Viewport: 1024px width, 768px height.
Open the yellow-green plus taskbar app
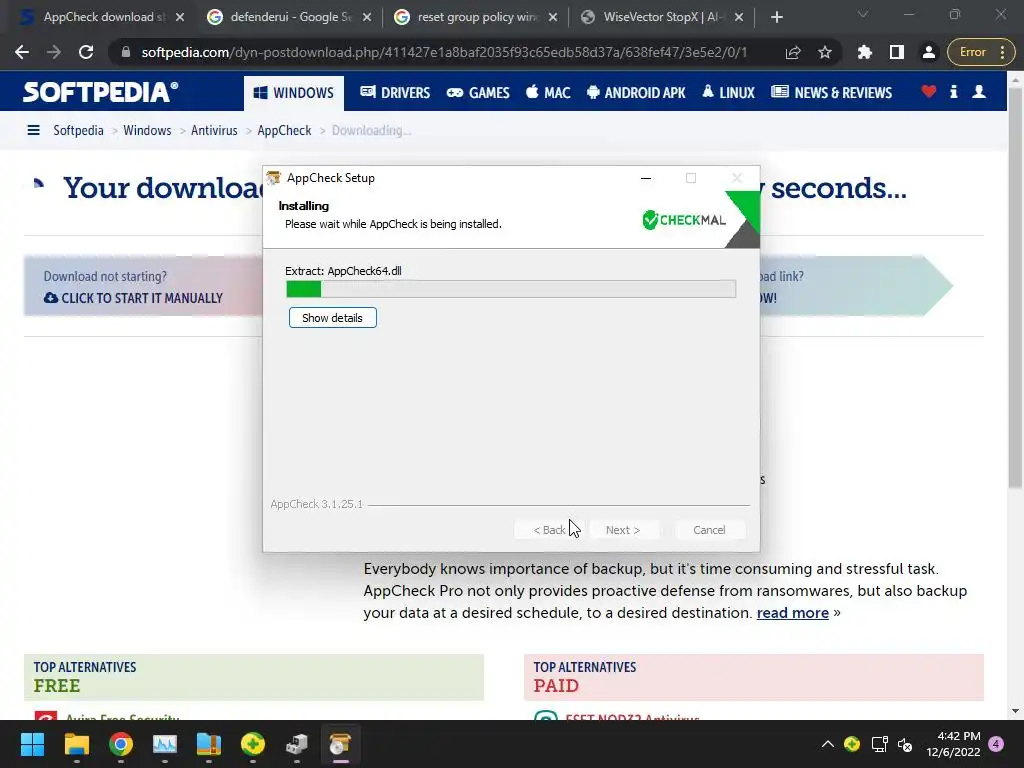pyautogui.click(x=253, y=744)
